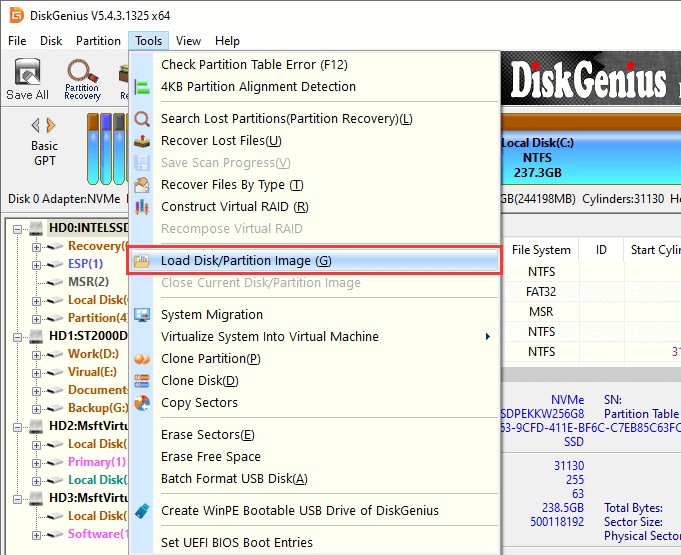Screen dimensions: 681x555
Task: Click the System Migration icon
Action: [x=142, y=315]
